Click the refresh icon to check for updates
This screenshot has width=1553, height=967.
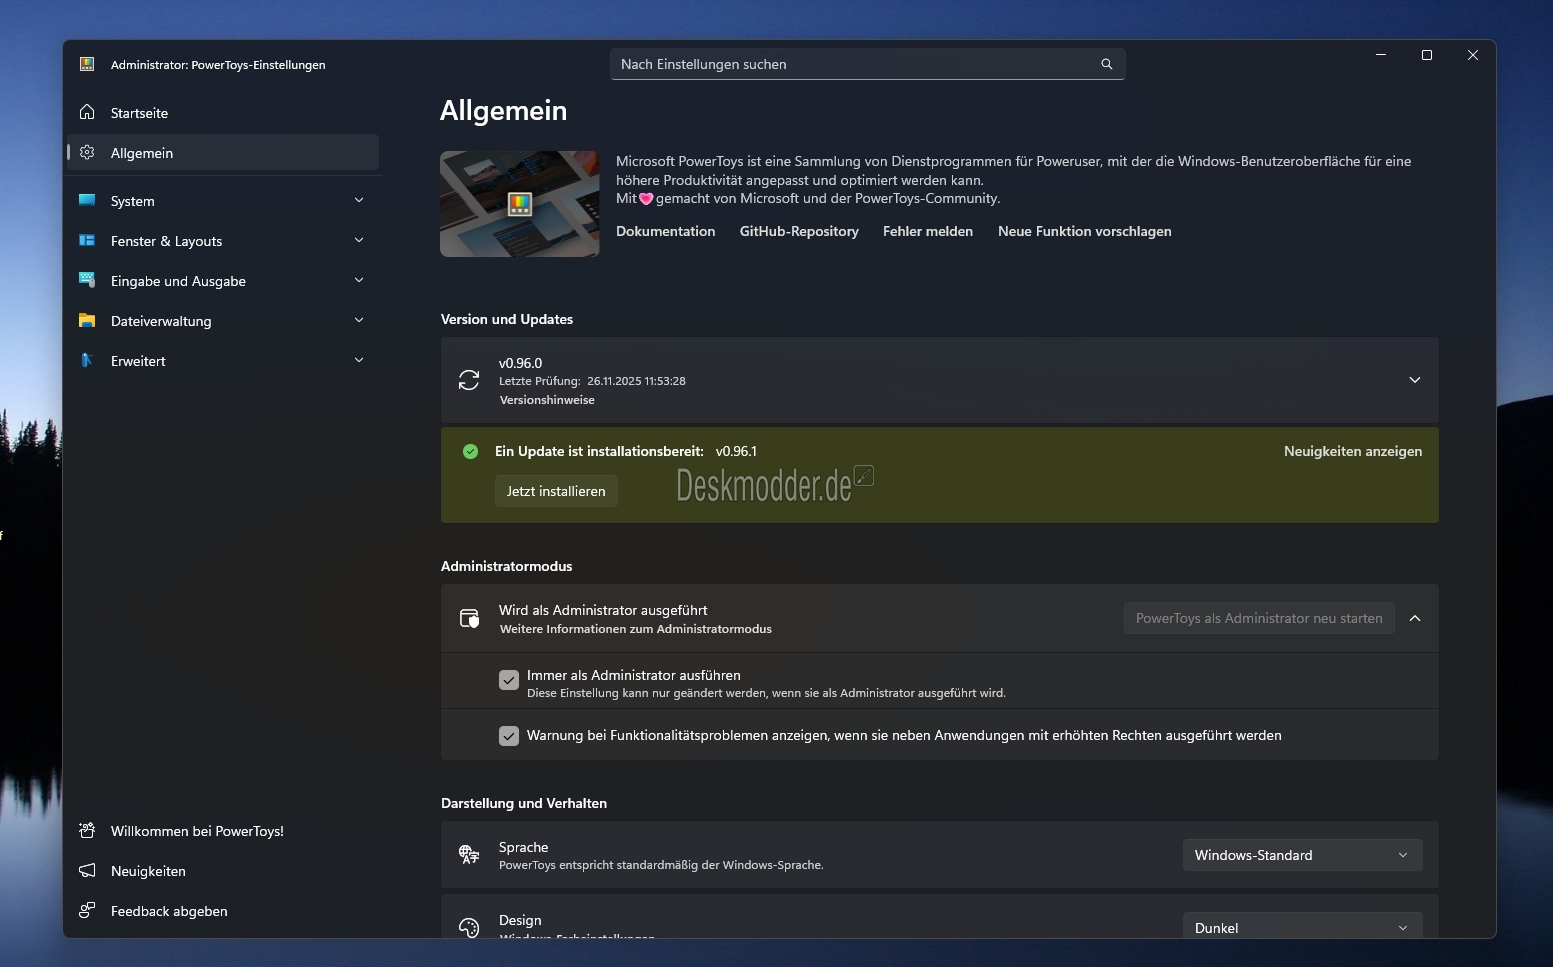pos(469,380)
